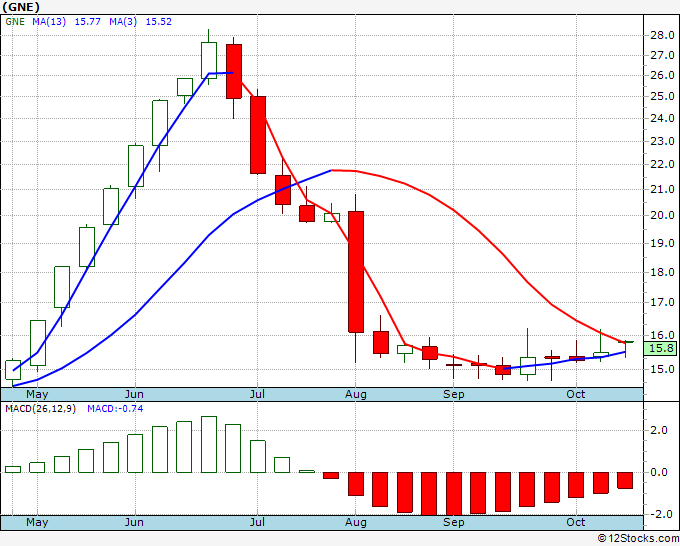Screen dimensions: 680x546
Task: Click the 22.0 price axis label
Action: pyautogui.click(x=662, y=165)
